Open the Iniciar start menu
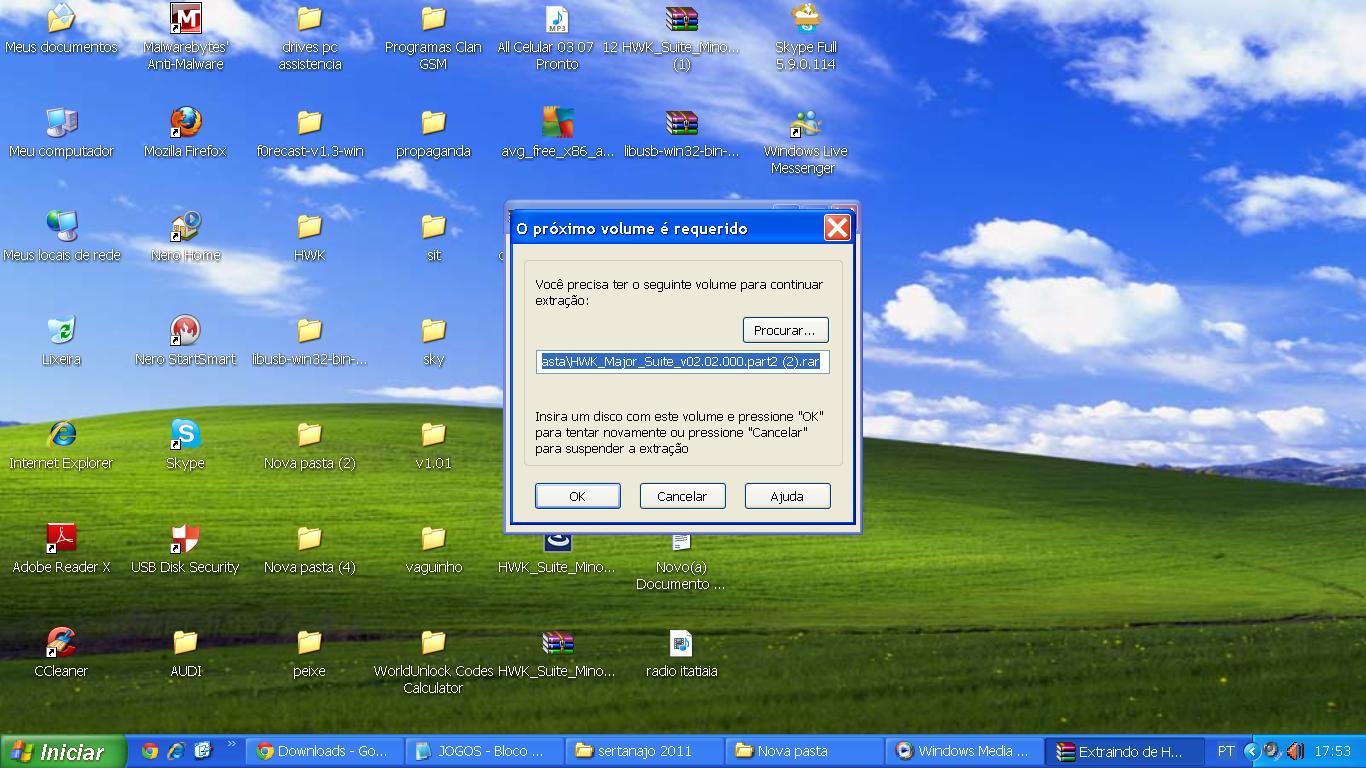Image resolution: width=1366 pixels, height=768 pixels. 64,752
